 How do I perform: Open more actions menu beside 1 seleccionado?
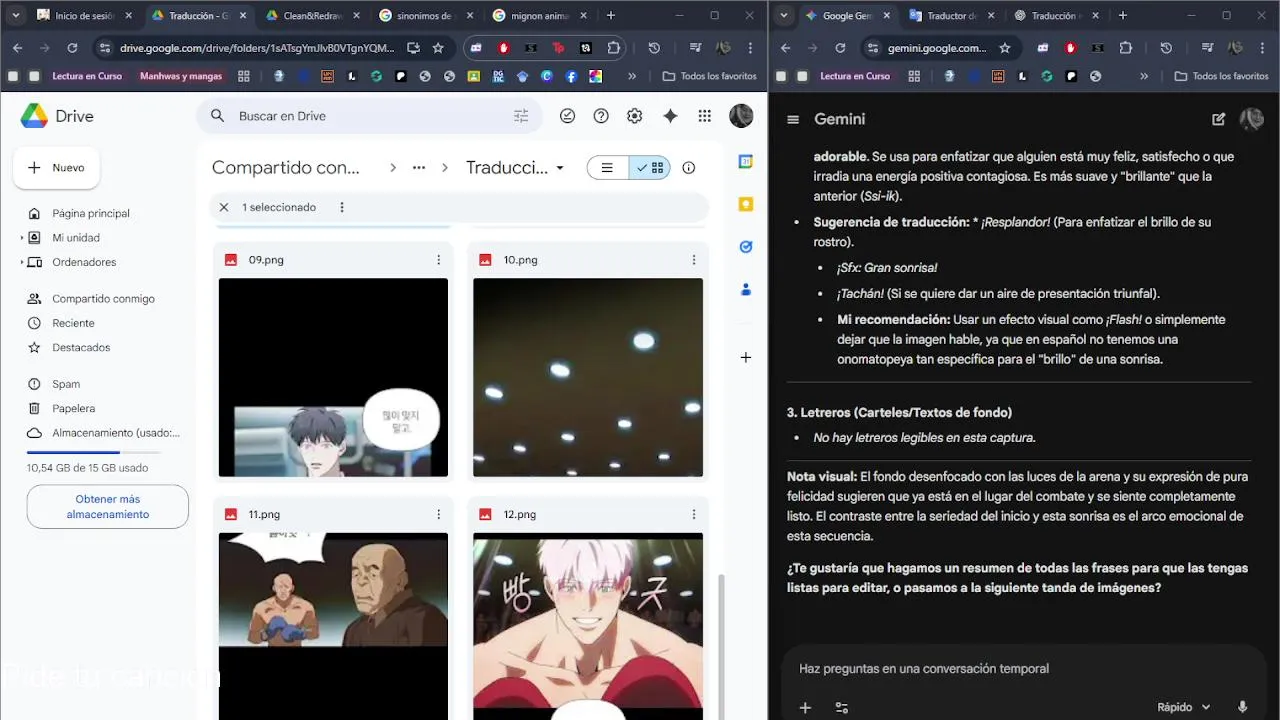342,207
